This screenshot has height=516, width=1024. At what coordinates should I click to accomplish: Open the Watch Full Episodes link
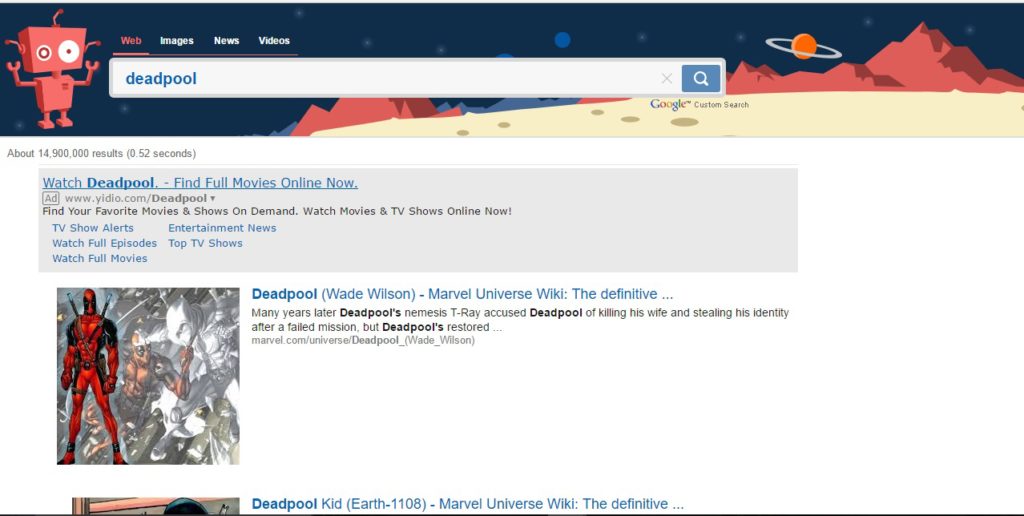(105, 243)
